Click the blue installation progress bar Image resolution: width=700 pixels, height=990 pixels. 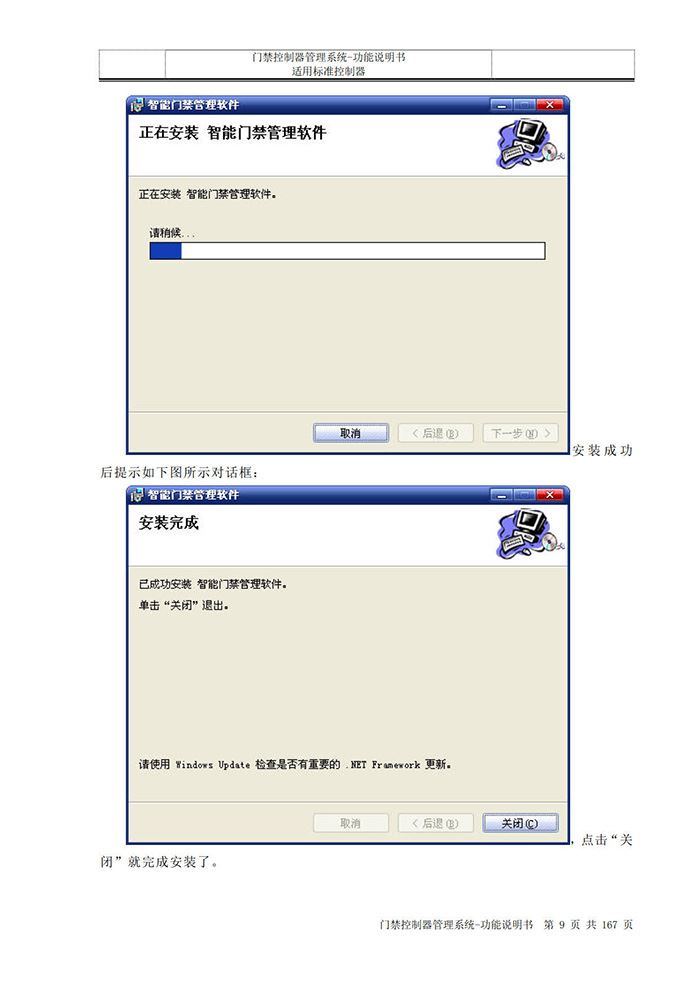click(347, 251)
